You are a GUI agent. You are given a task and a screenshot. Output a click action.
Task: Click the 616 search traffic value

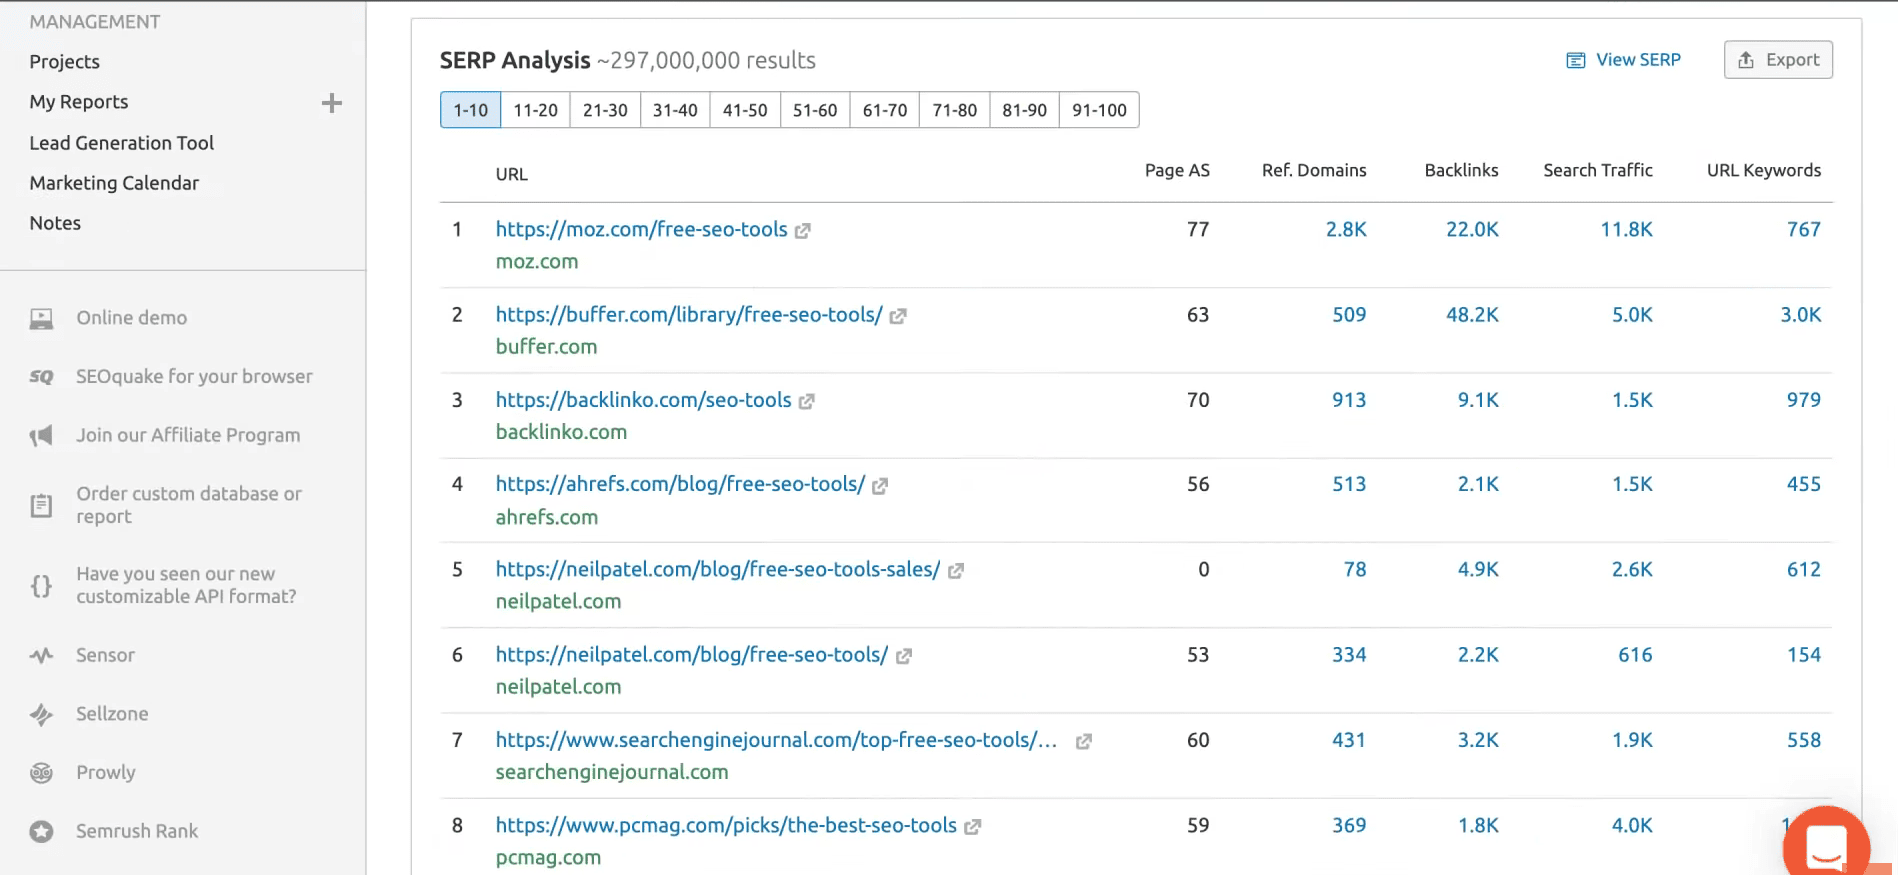(1636, 654)
